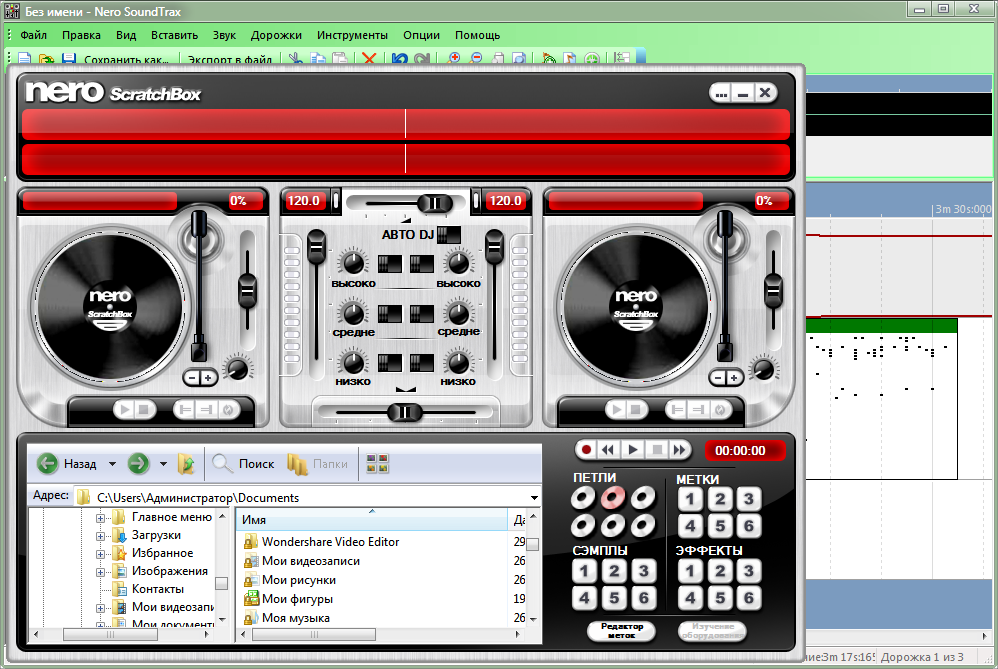
Task: Trigger the third loop pad in top row
Action: [x=643, y=498]
